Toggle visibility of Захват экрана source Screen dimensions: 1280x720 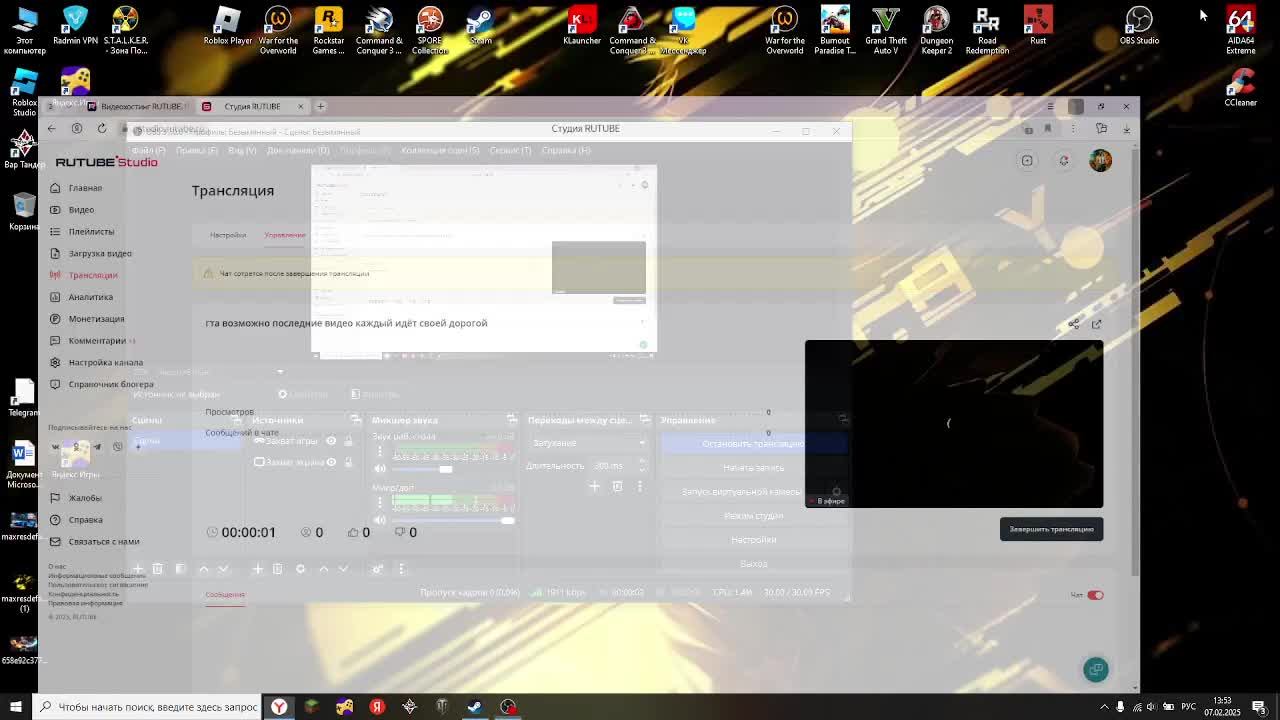coord(331,462)
